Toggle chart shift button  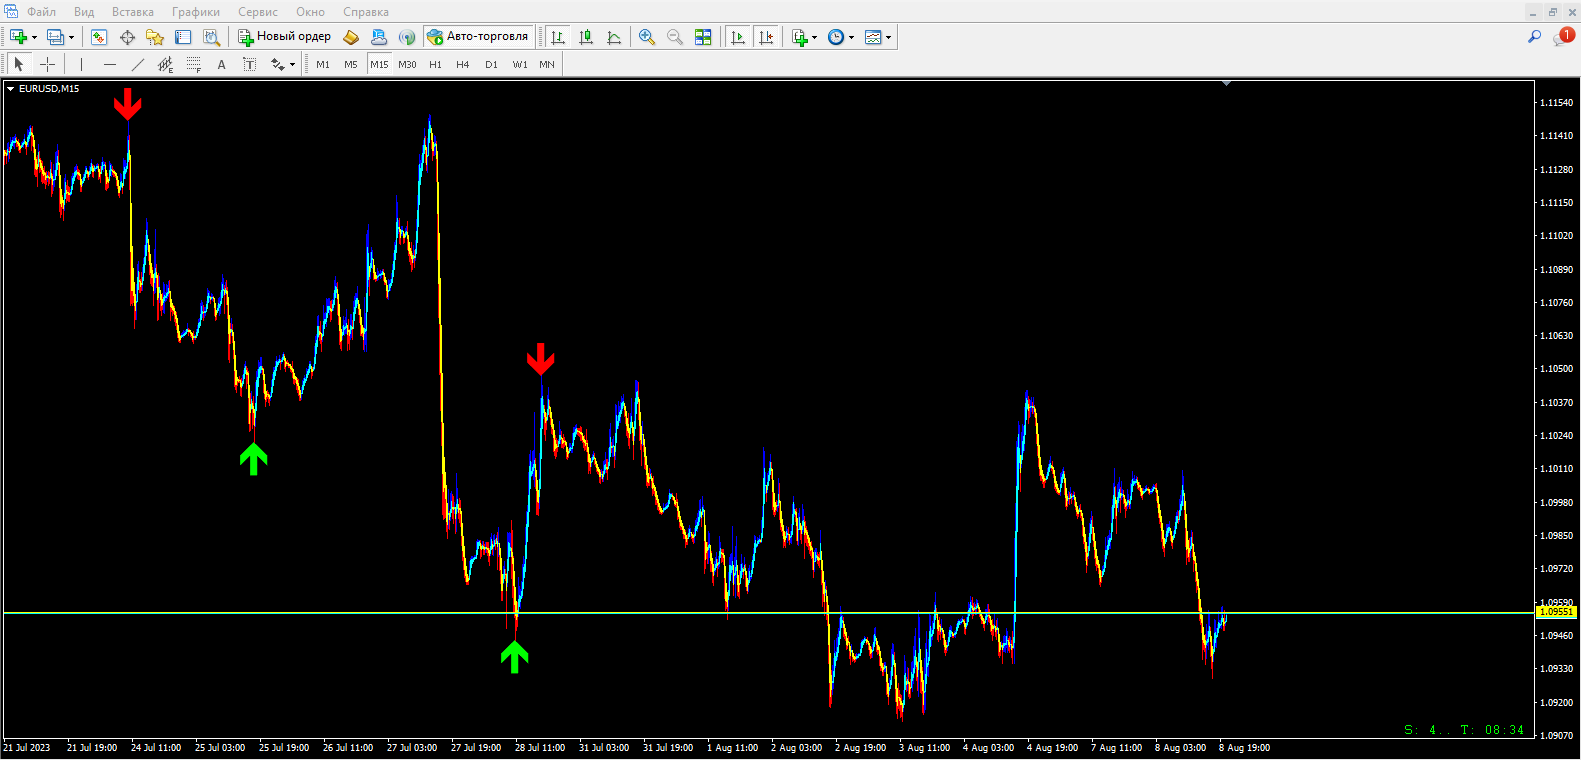click(766, 37)
